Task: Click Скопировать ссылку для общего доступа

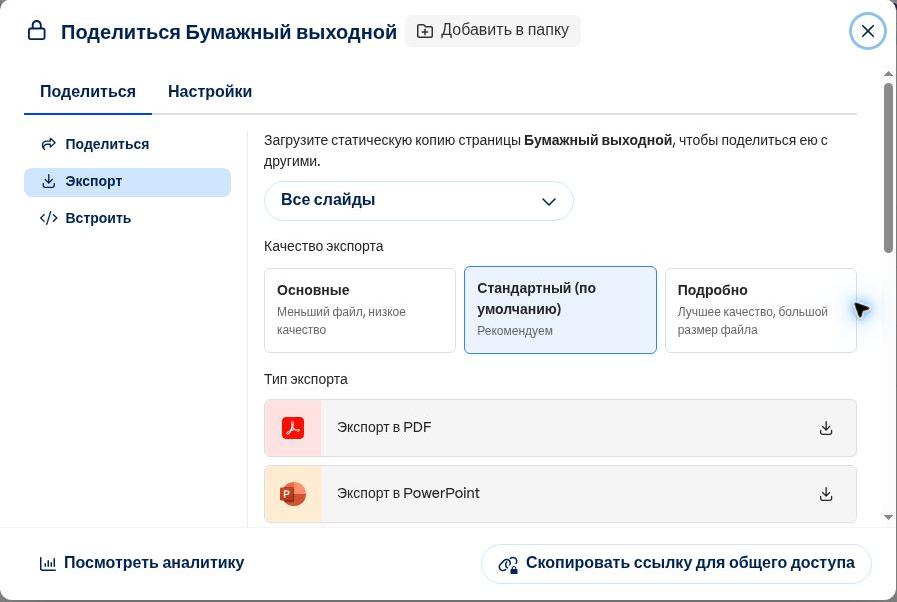Action: click(x=676, y=564)
